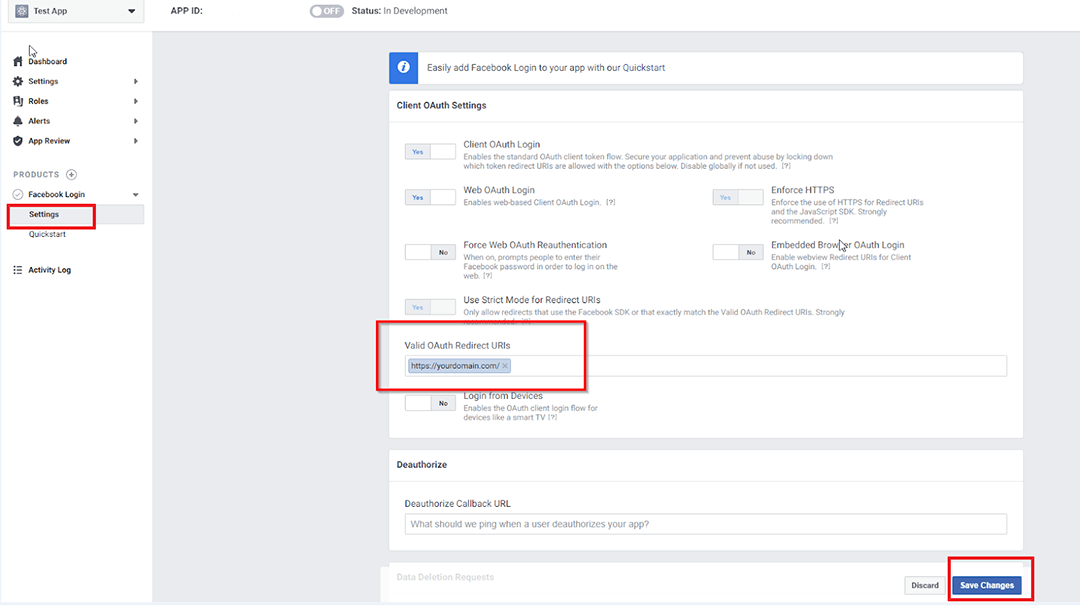Click the Activity Log list icon
Screen dimensions: 1080x606
coord(18,270)
